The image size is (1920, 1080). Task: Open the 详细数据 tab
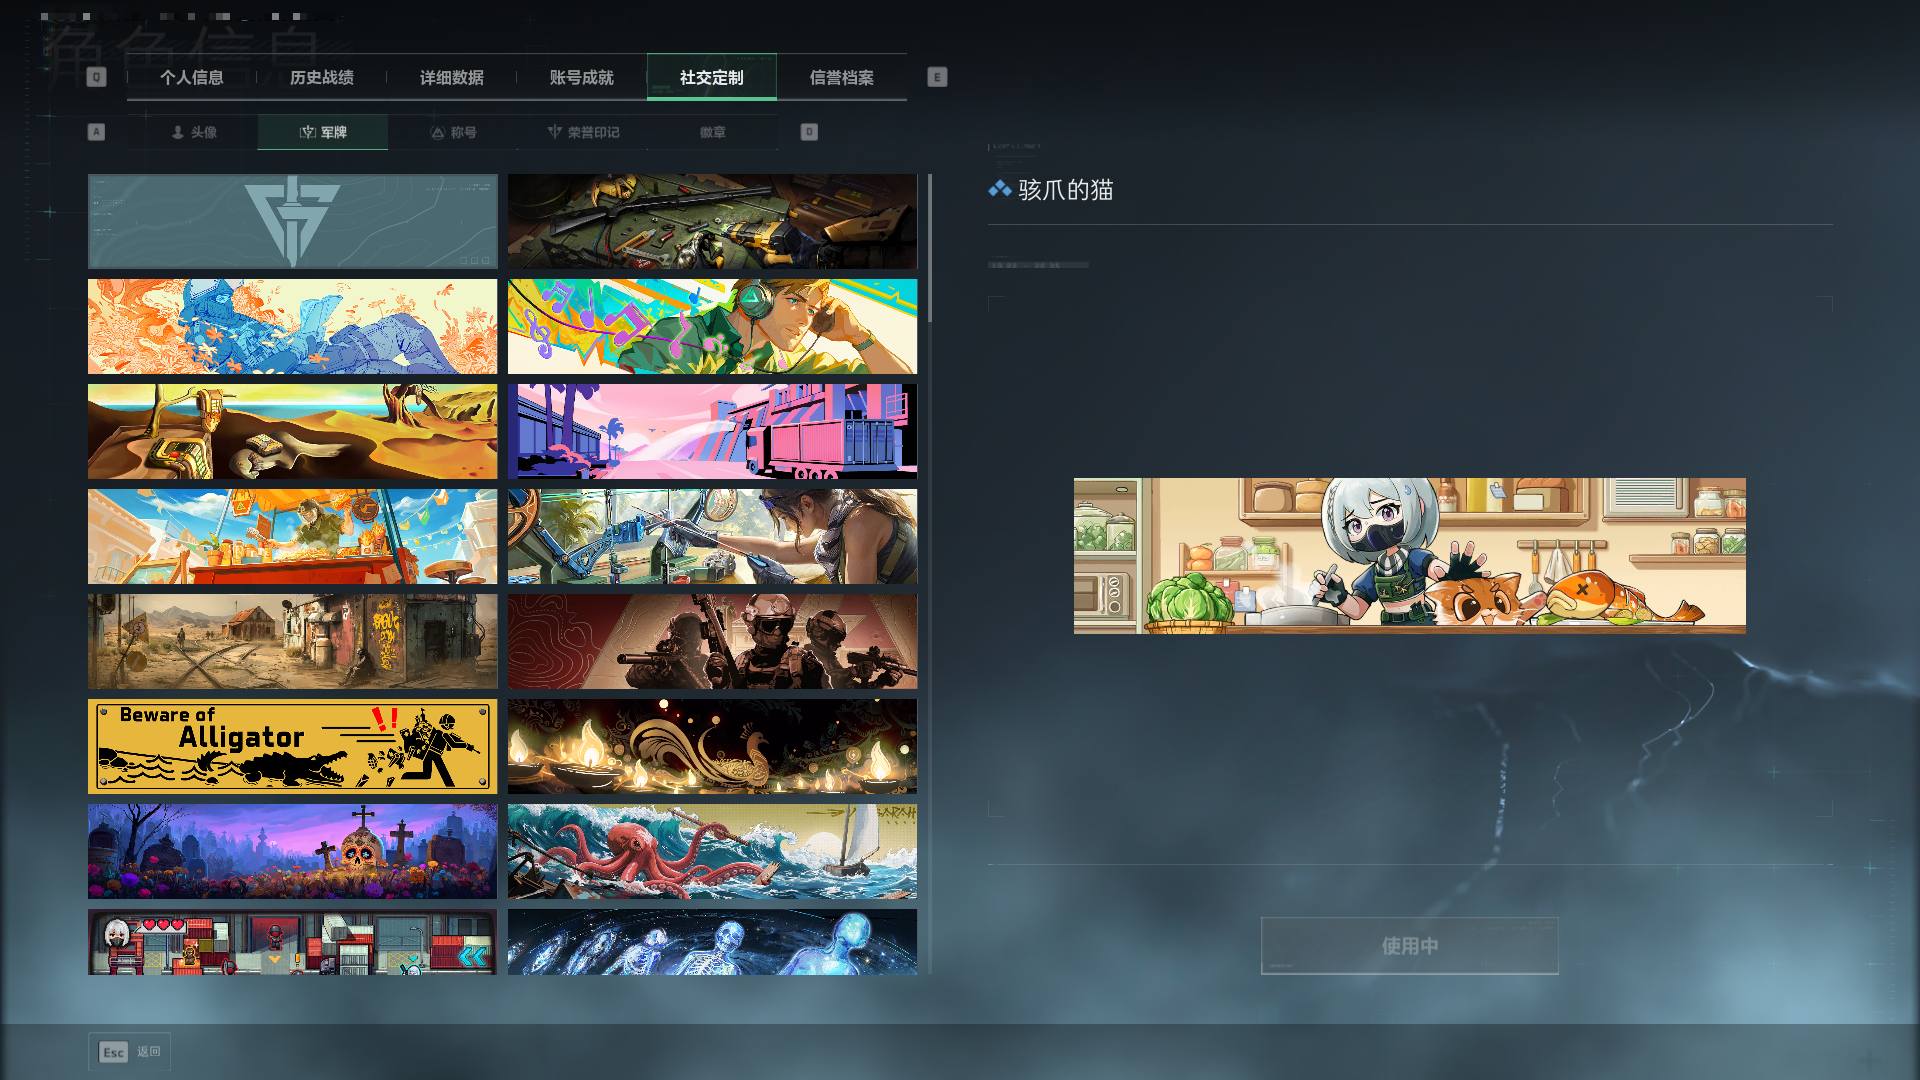tap(451, 77)
